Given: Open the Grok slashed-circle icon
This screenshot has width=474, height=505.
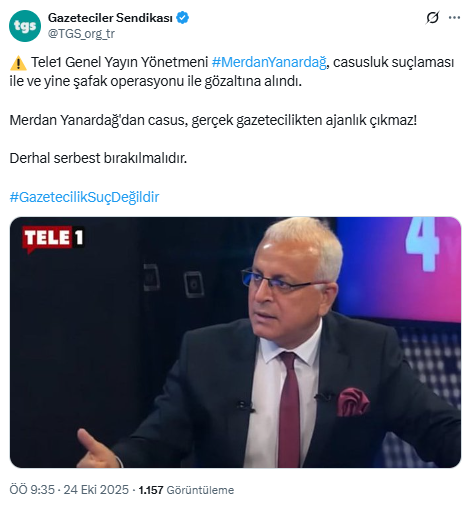Looking at the screenshot, I should 433,18.
